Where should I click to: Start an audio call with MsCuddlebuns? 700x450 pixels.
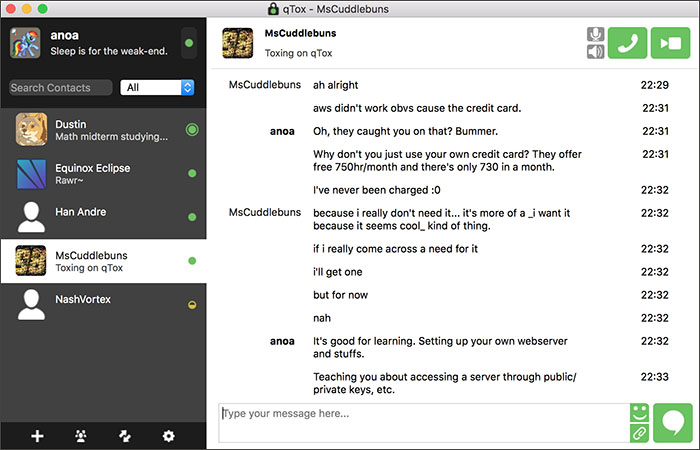point(628,43)
